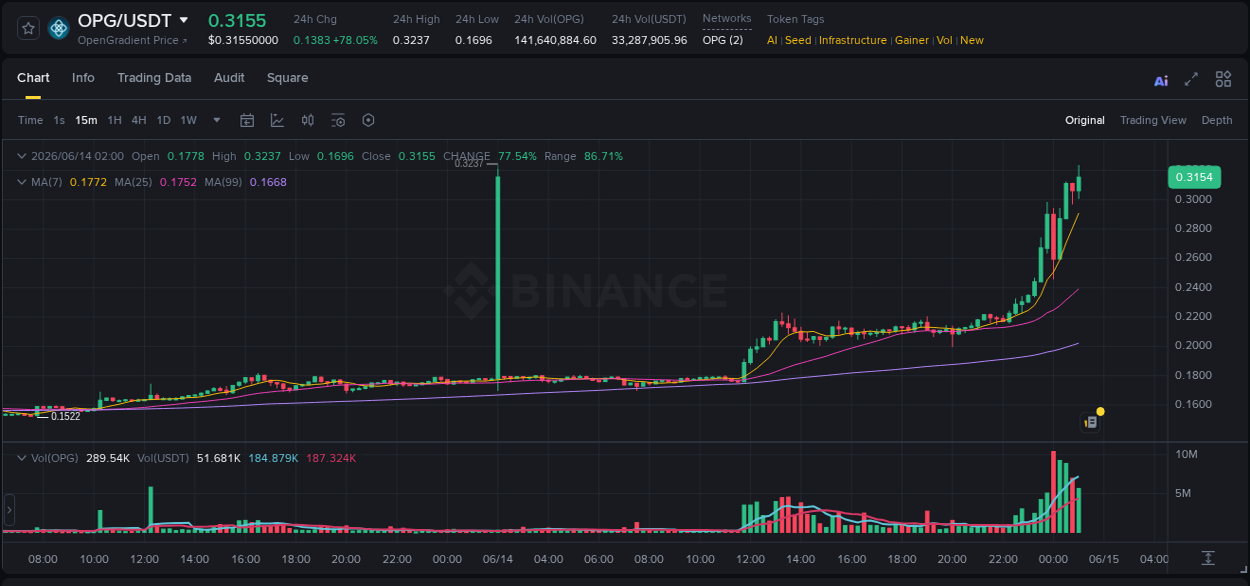Click the New token tag
Image resolution: width=1250 pixels, height=586 pixels.
coord(972,40)
